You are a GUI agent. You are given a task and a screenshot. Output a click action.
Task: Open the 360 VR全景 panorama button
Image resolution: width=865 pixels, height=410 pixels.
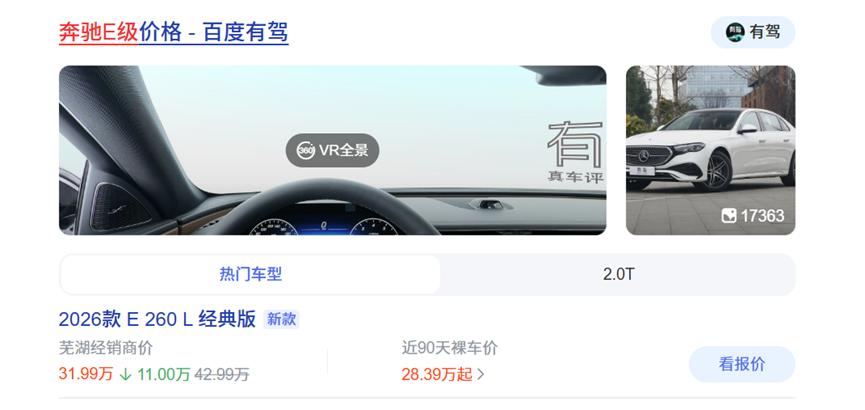click(332, 150)
